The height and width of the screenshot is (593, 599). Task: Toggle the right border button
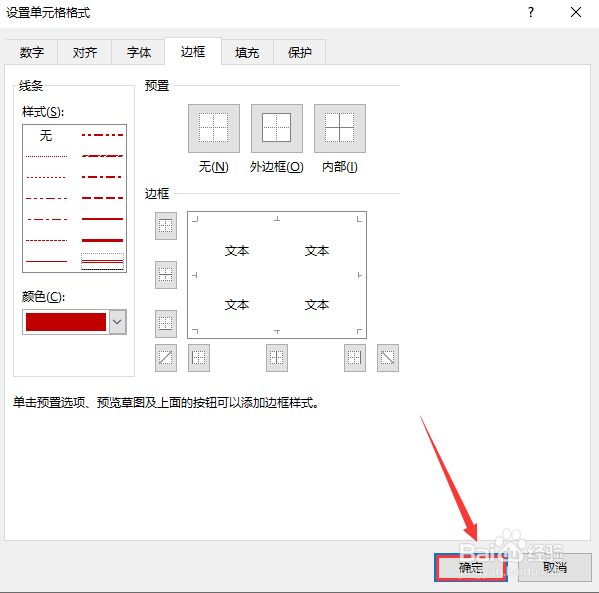pos(355,358)
